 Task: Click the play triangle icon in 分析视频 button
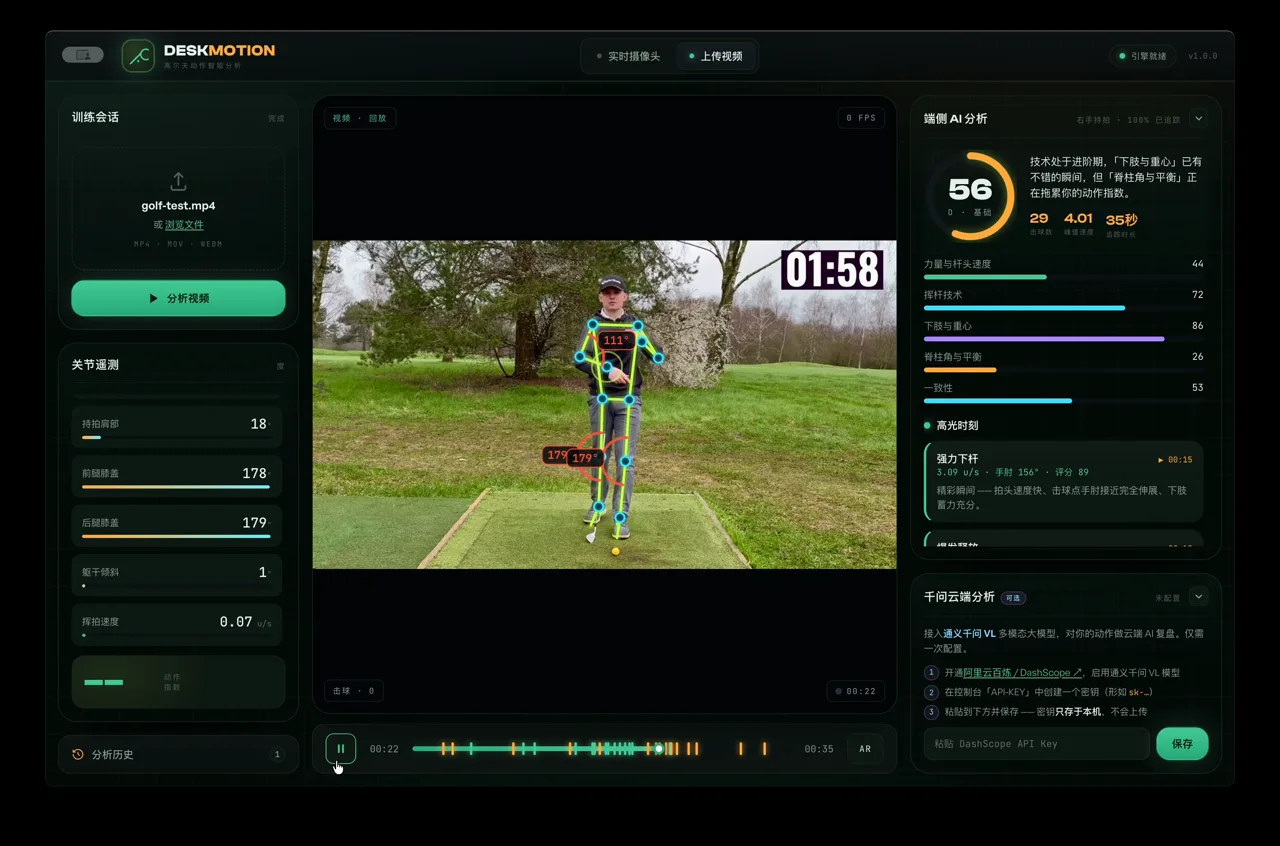[153, 298]
